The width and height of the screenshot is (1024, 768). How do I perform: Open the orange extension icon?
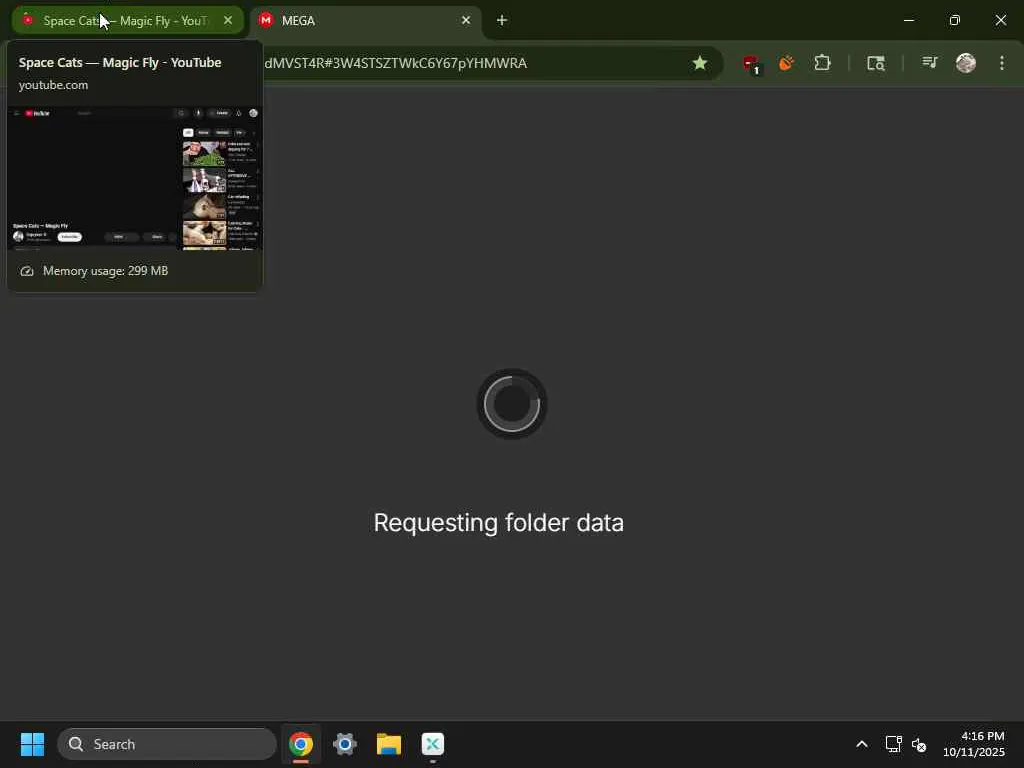tap(786, 63)
